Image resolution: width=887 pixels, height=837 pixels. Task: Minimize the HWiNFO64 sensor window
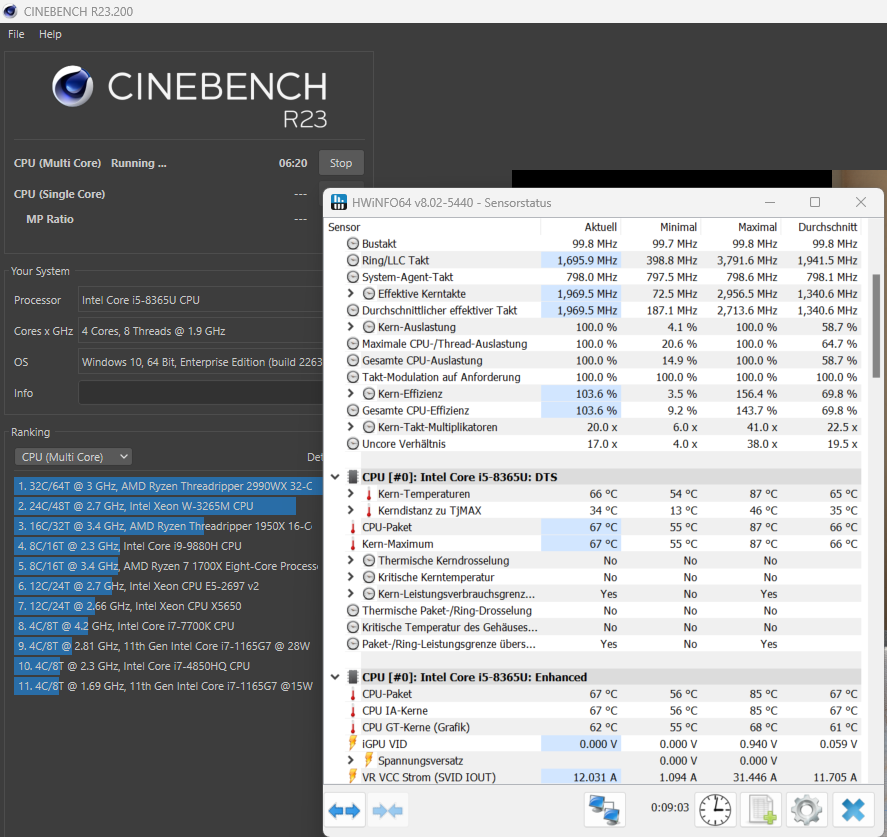coord(770,202)
